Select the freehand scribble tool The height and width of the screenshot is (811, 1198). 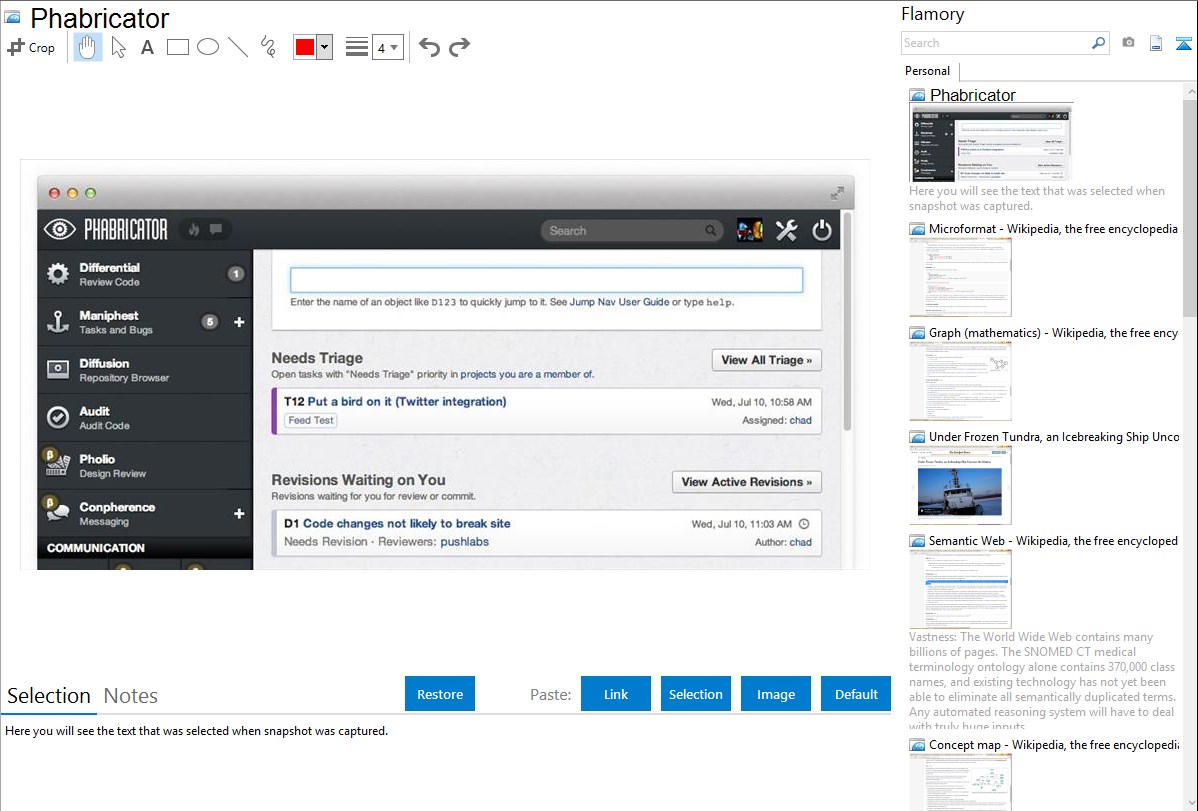coord(267,47)
